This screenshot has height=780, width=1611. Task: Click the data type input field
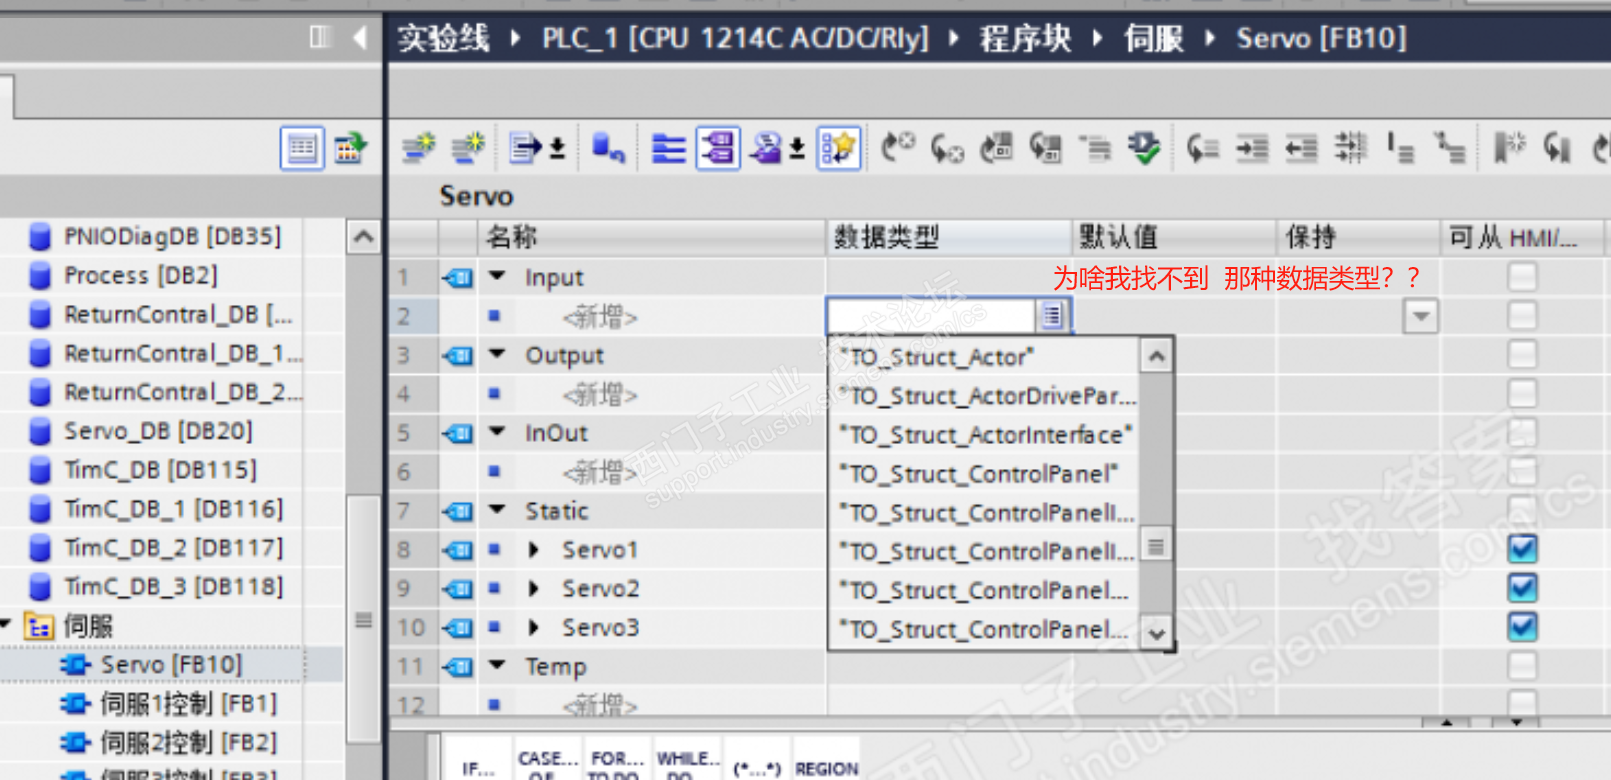click(x=932, y=316)
